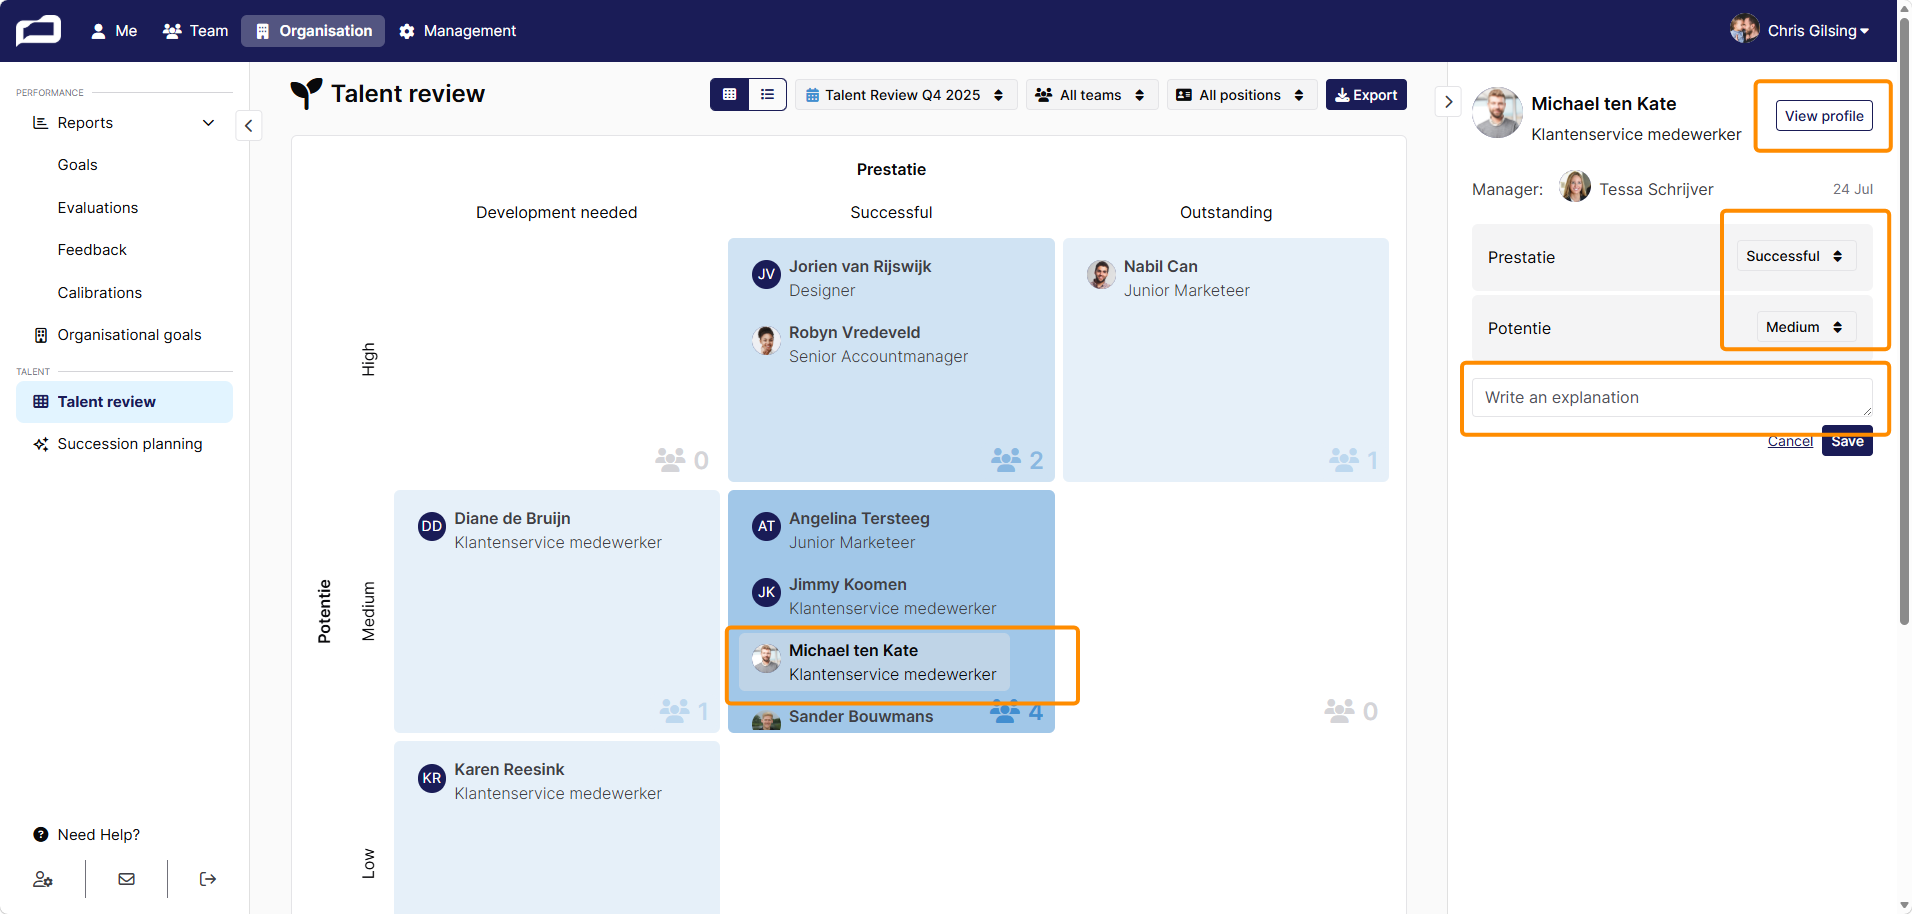The height and width of the screenshot is (914, 1912).
Task: Click the Development needed column header
Action: click(x=557, y=212)
